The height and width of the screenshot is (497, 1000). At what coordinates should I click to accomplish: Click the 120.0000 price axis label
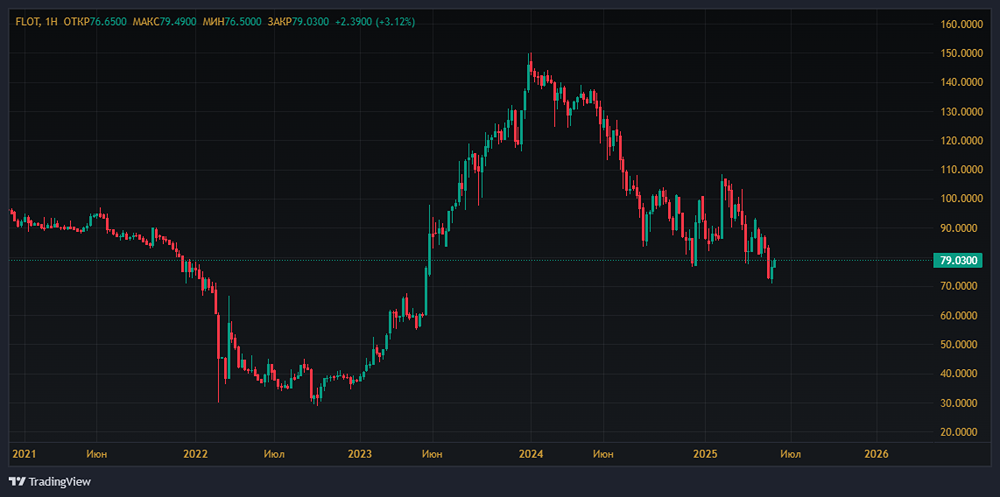tap(962, 141)
